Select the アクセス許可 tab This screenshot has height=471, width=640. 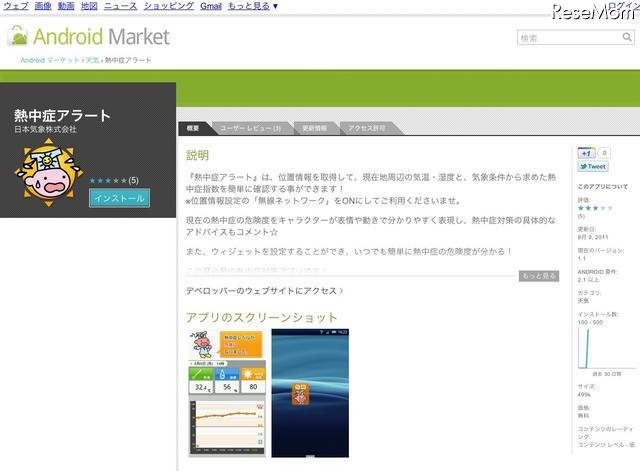coord(367,128)
